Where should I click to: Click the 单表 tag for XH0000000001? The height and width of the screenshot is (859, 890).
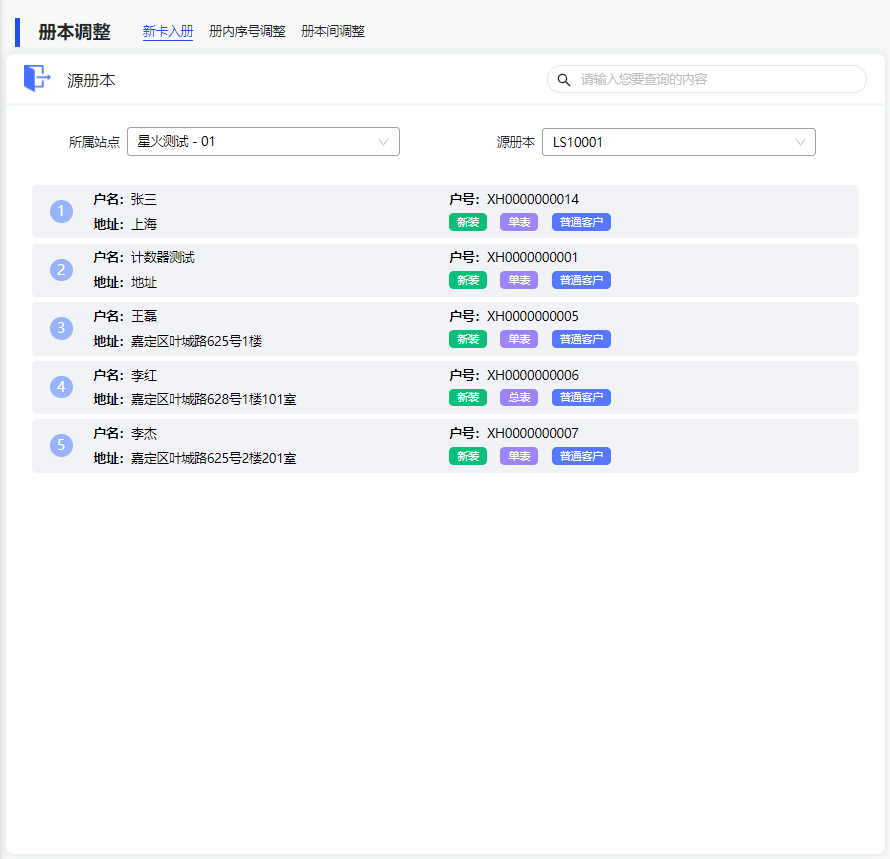pos(519,280)
